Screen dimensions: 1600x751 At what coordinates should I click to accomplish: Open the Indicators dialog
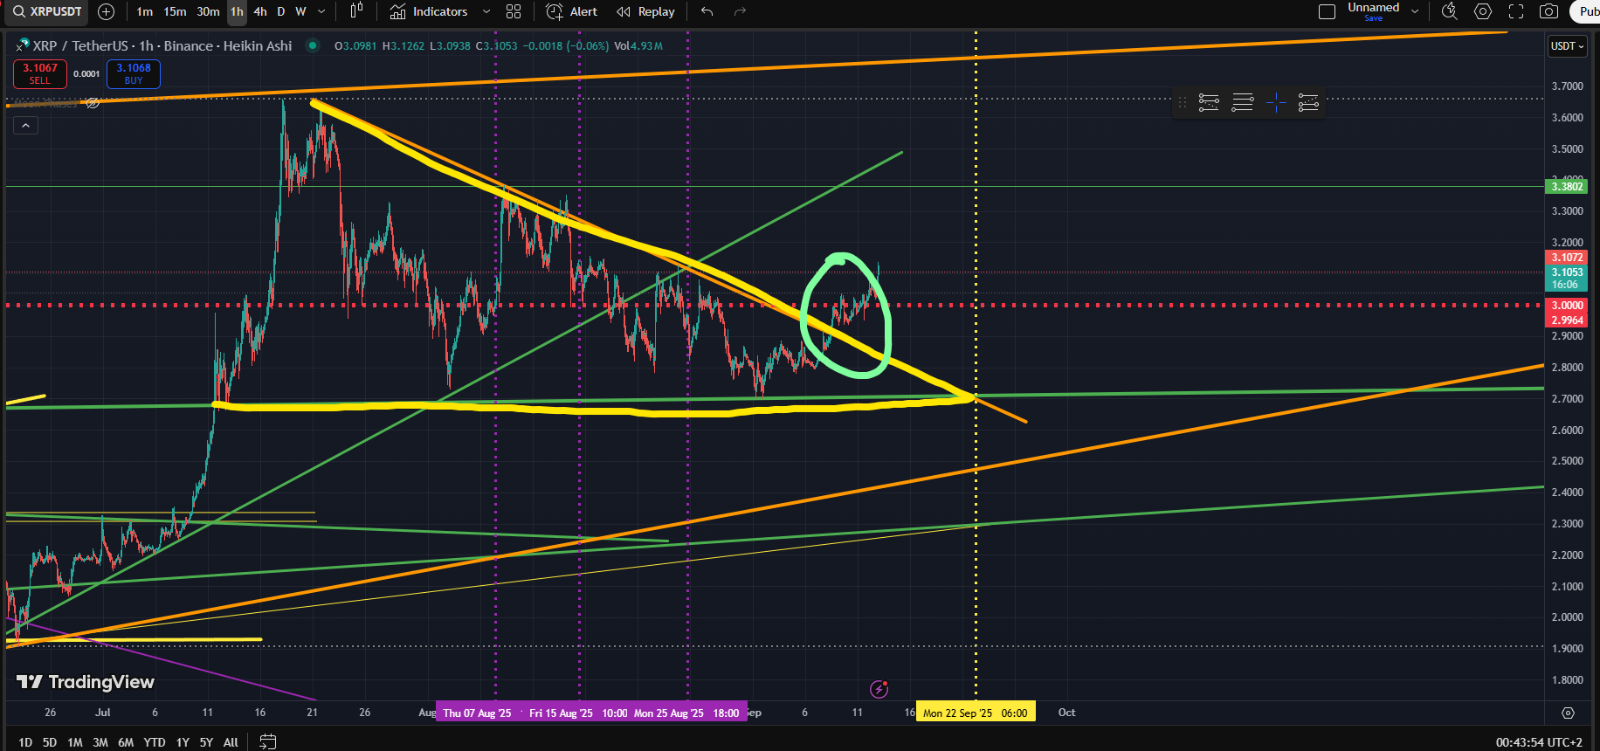429,12
